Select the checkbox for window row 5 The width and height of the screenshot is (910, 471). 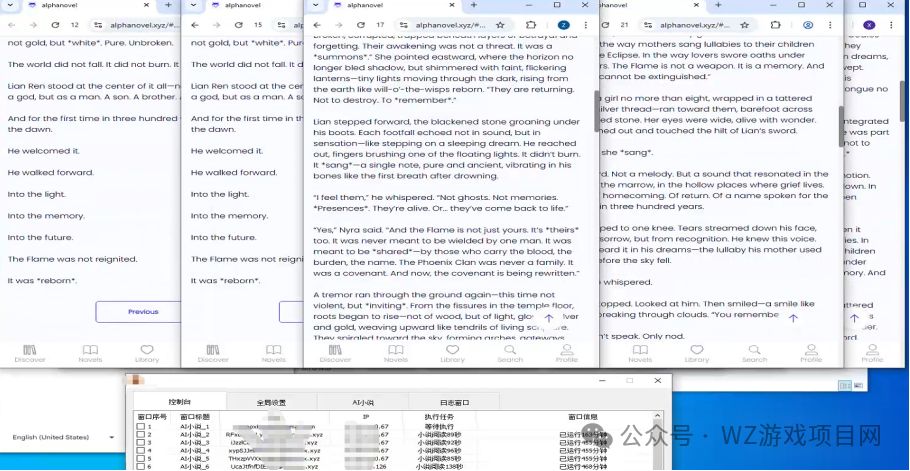pos(141,459)
